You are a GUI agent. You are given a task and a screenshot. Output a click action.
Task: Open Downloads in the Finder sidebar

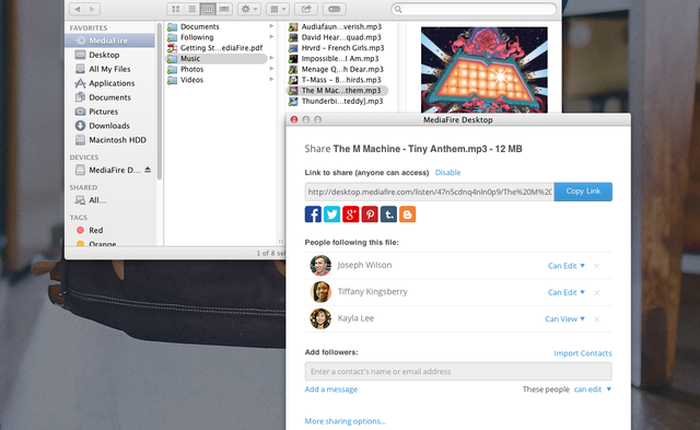click(x=109, y=125)
